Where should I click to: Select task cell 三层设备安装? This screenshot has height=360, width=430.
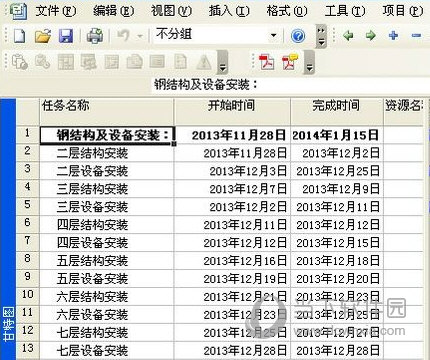pos(107,207)
